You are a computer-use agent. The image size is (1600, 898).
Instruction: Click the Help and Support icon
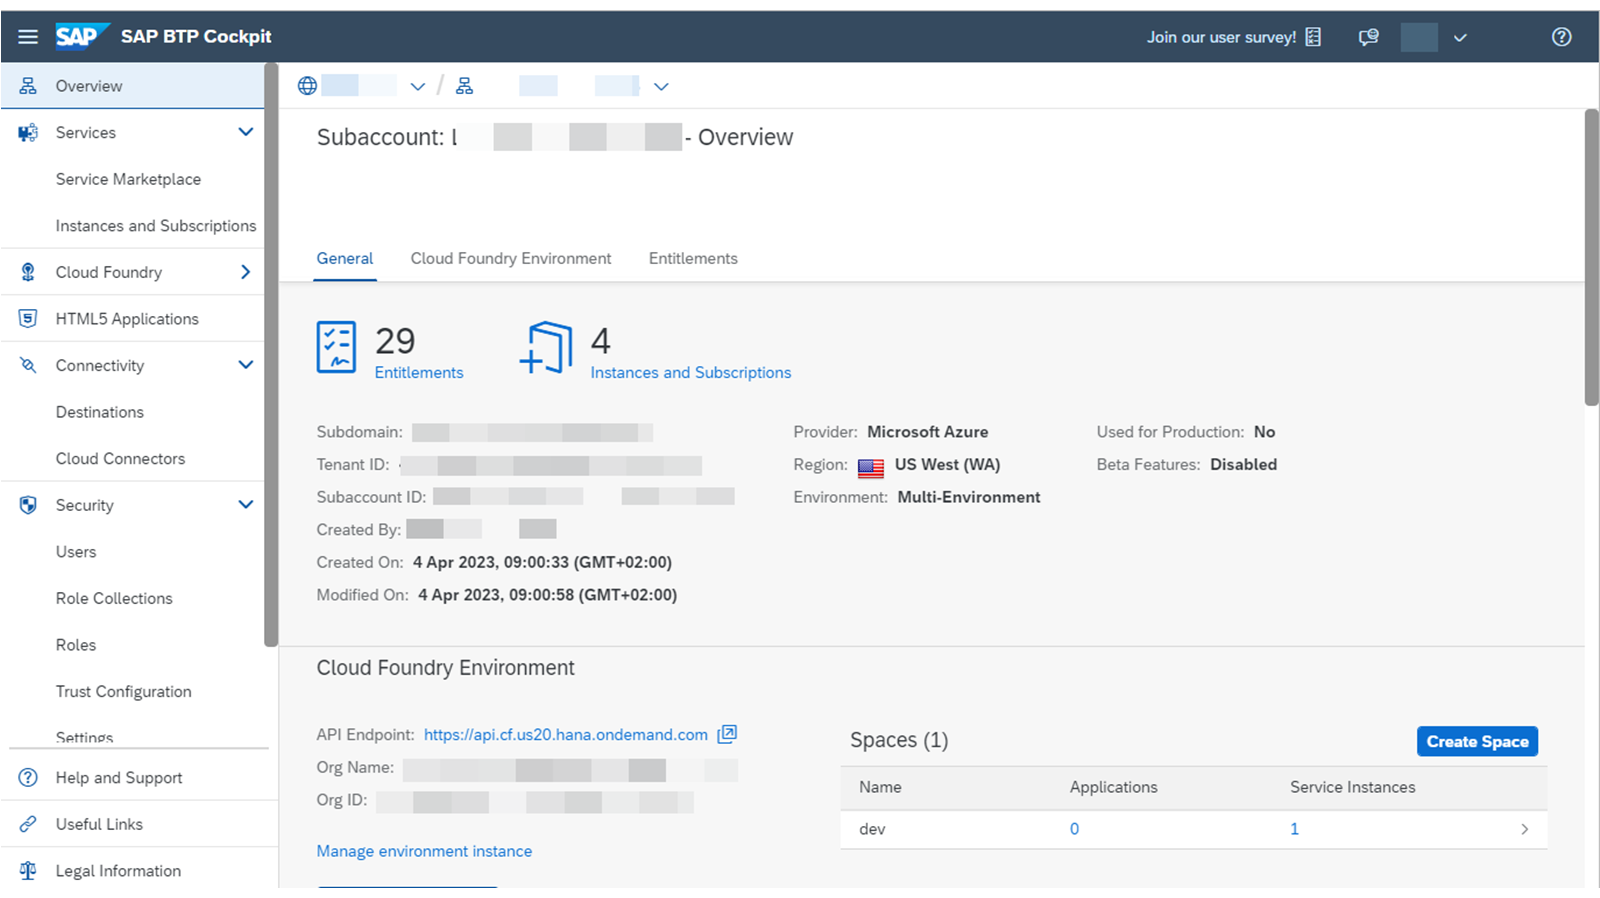coord(28,778)
